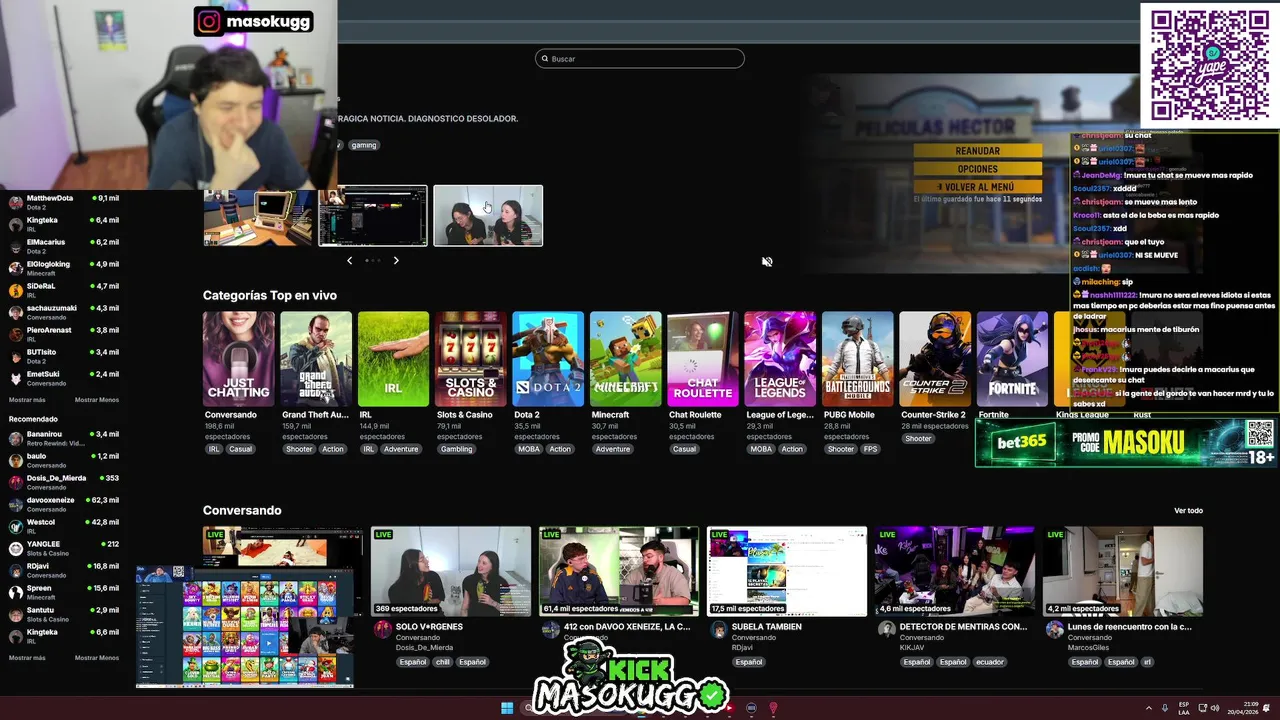Screen dimensions: 1280x720
Task: Click the avatar beside SUBELA TAMBIEN stream
Action: pyautogui.click(x=719, y=629)
